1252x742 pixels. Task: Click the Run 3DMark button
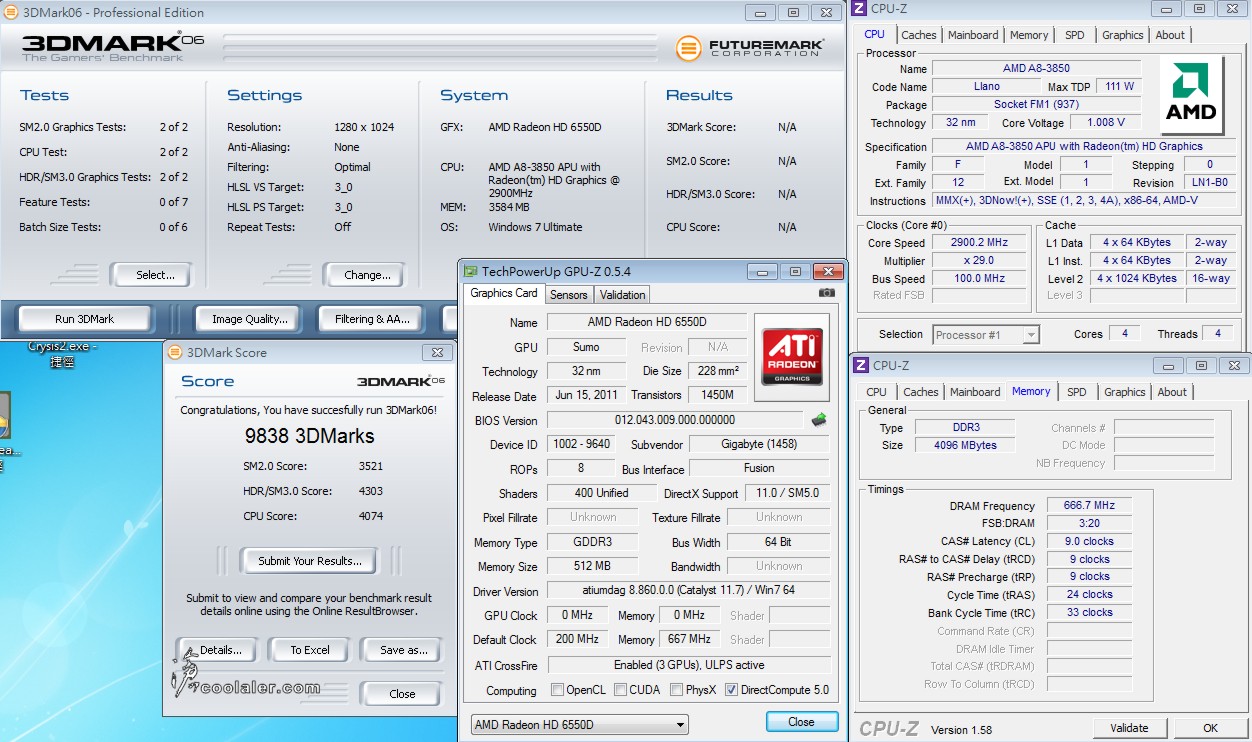(x=84, y=318)
